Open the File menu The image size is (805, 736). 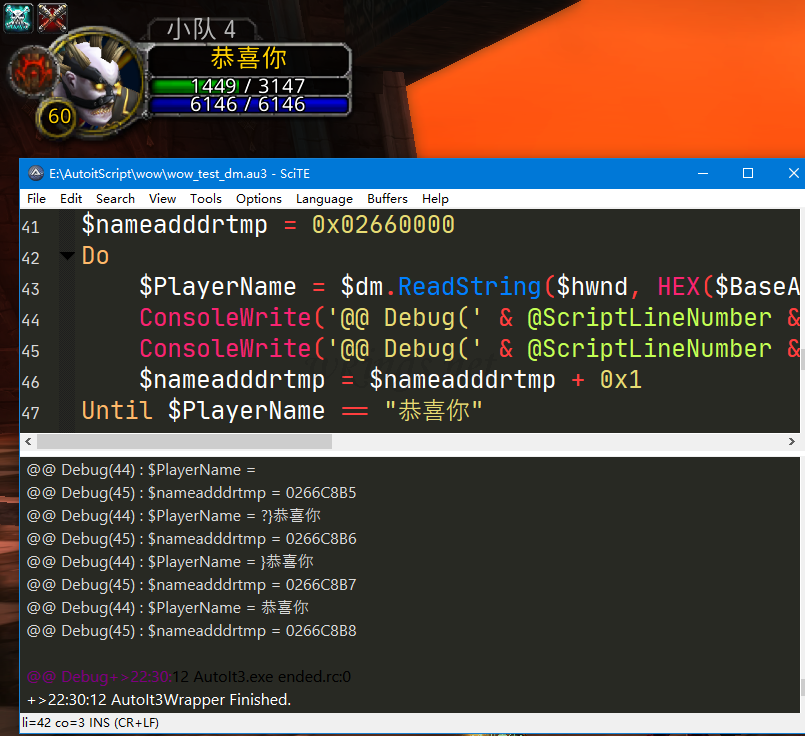click(x=36, y=199)
